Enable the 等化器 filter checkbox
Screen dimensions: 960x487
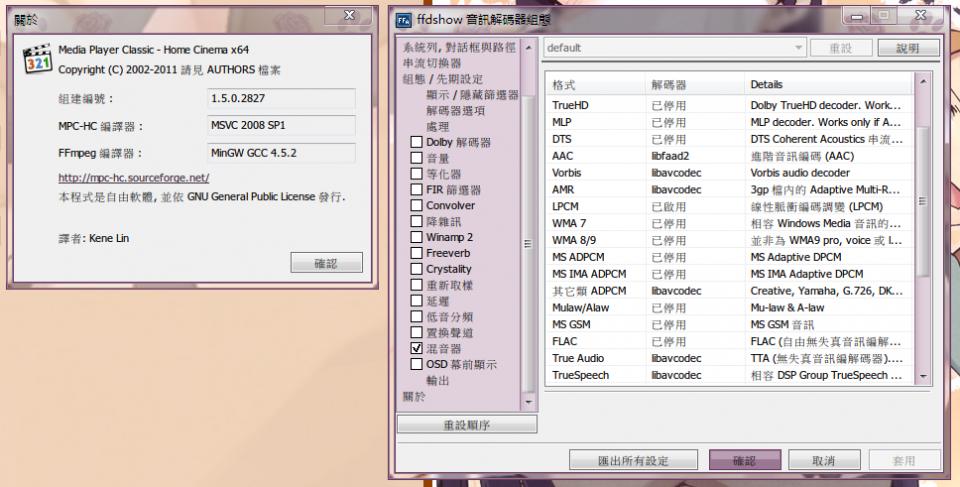[416, 174]
